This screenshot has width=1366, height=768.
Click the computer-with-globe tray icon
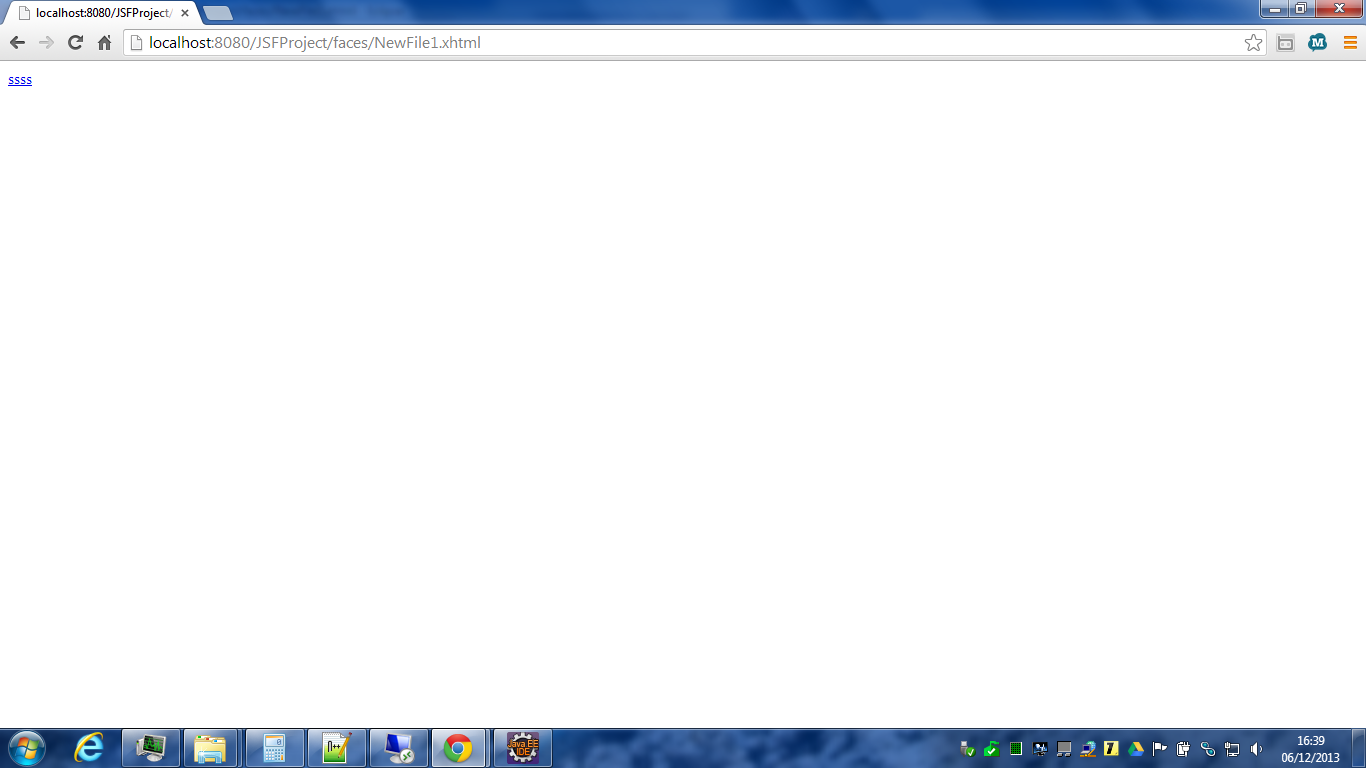(1088, 749)
